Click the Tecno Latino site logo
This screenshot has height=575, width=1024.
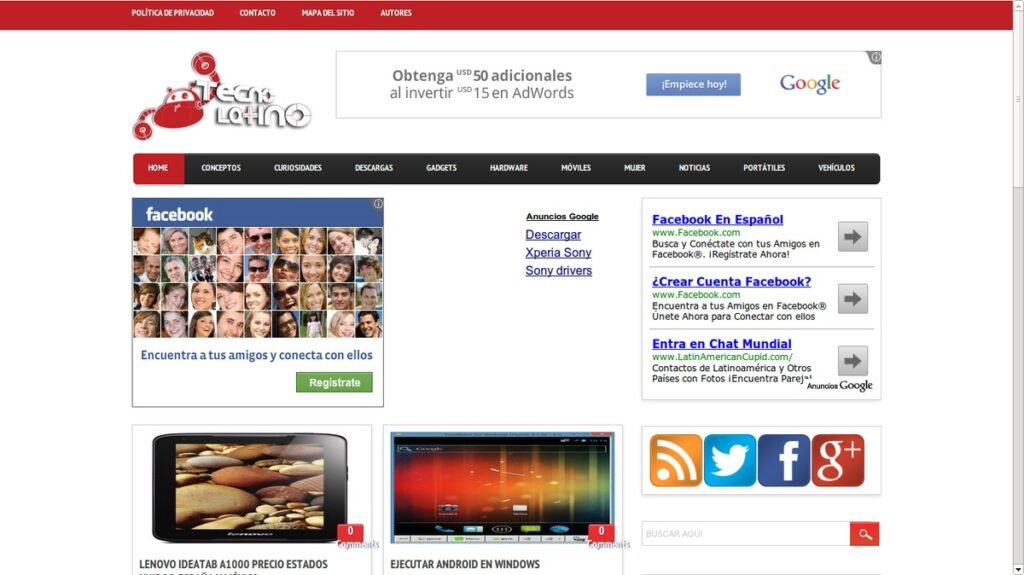point(222,97)
